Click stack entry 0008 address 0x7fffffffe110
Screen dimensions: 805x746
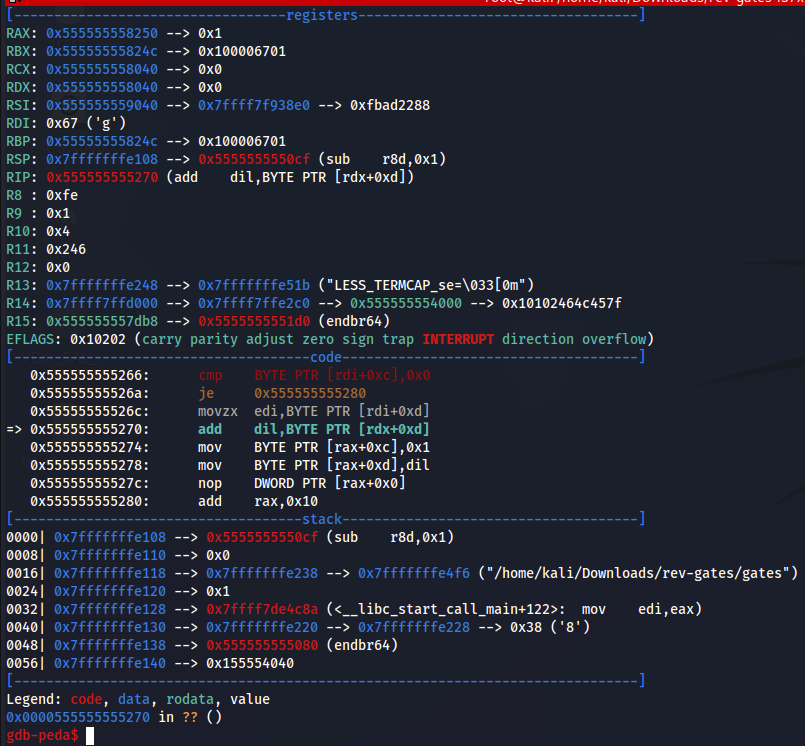coord(110,555)
